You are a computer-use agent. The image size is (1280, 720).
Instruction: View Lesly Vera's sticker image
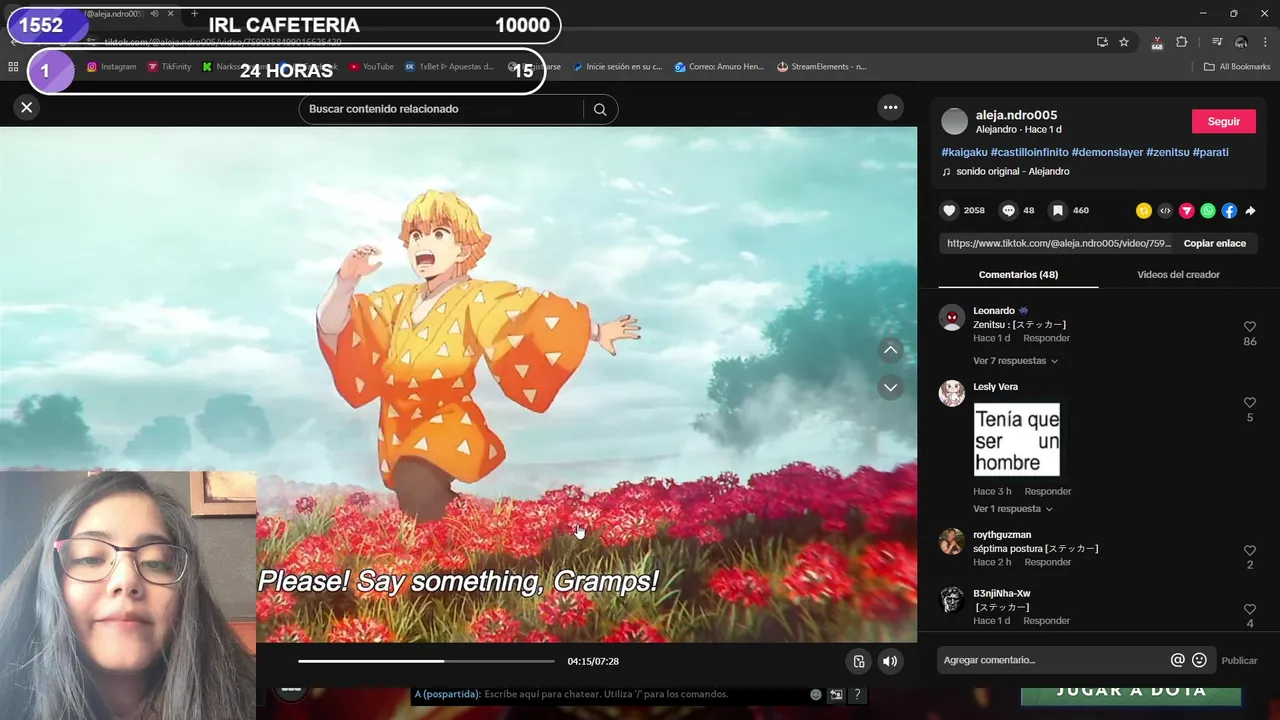point(1017,439)
